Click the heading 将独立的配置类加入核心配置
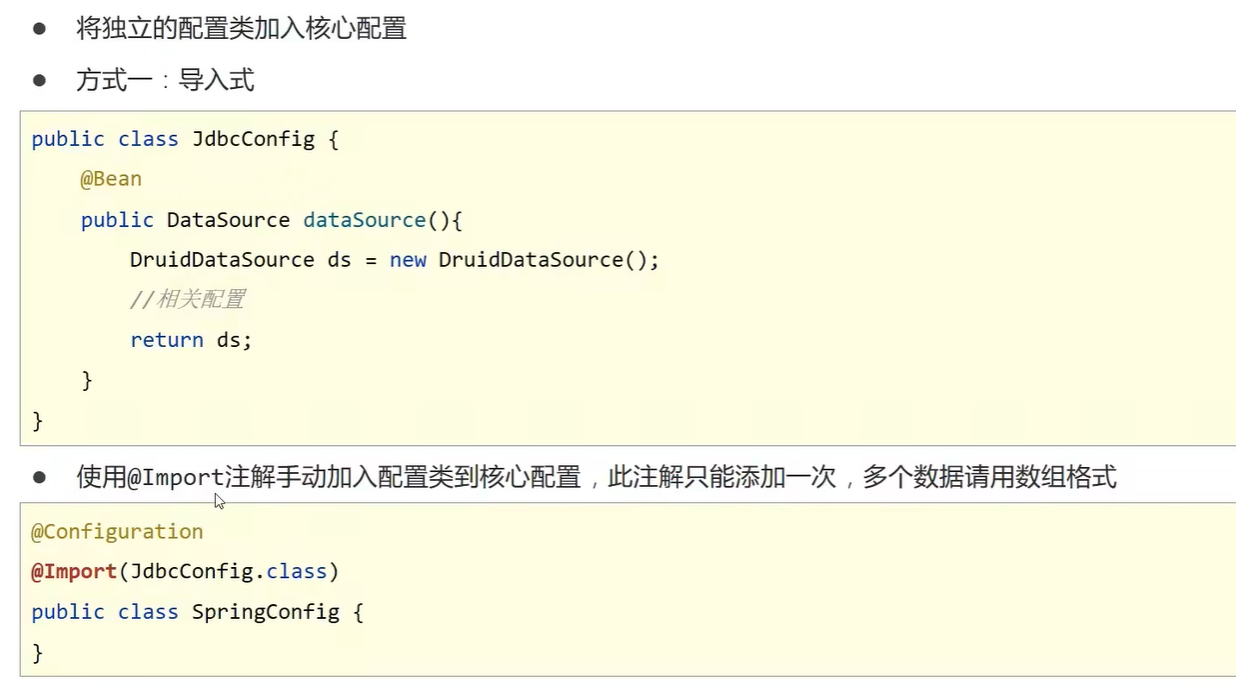 coord(242,28)
